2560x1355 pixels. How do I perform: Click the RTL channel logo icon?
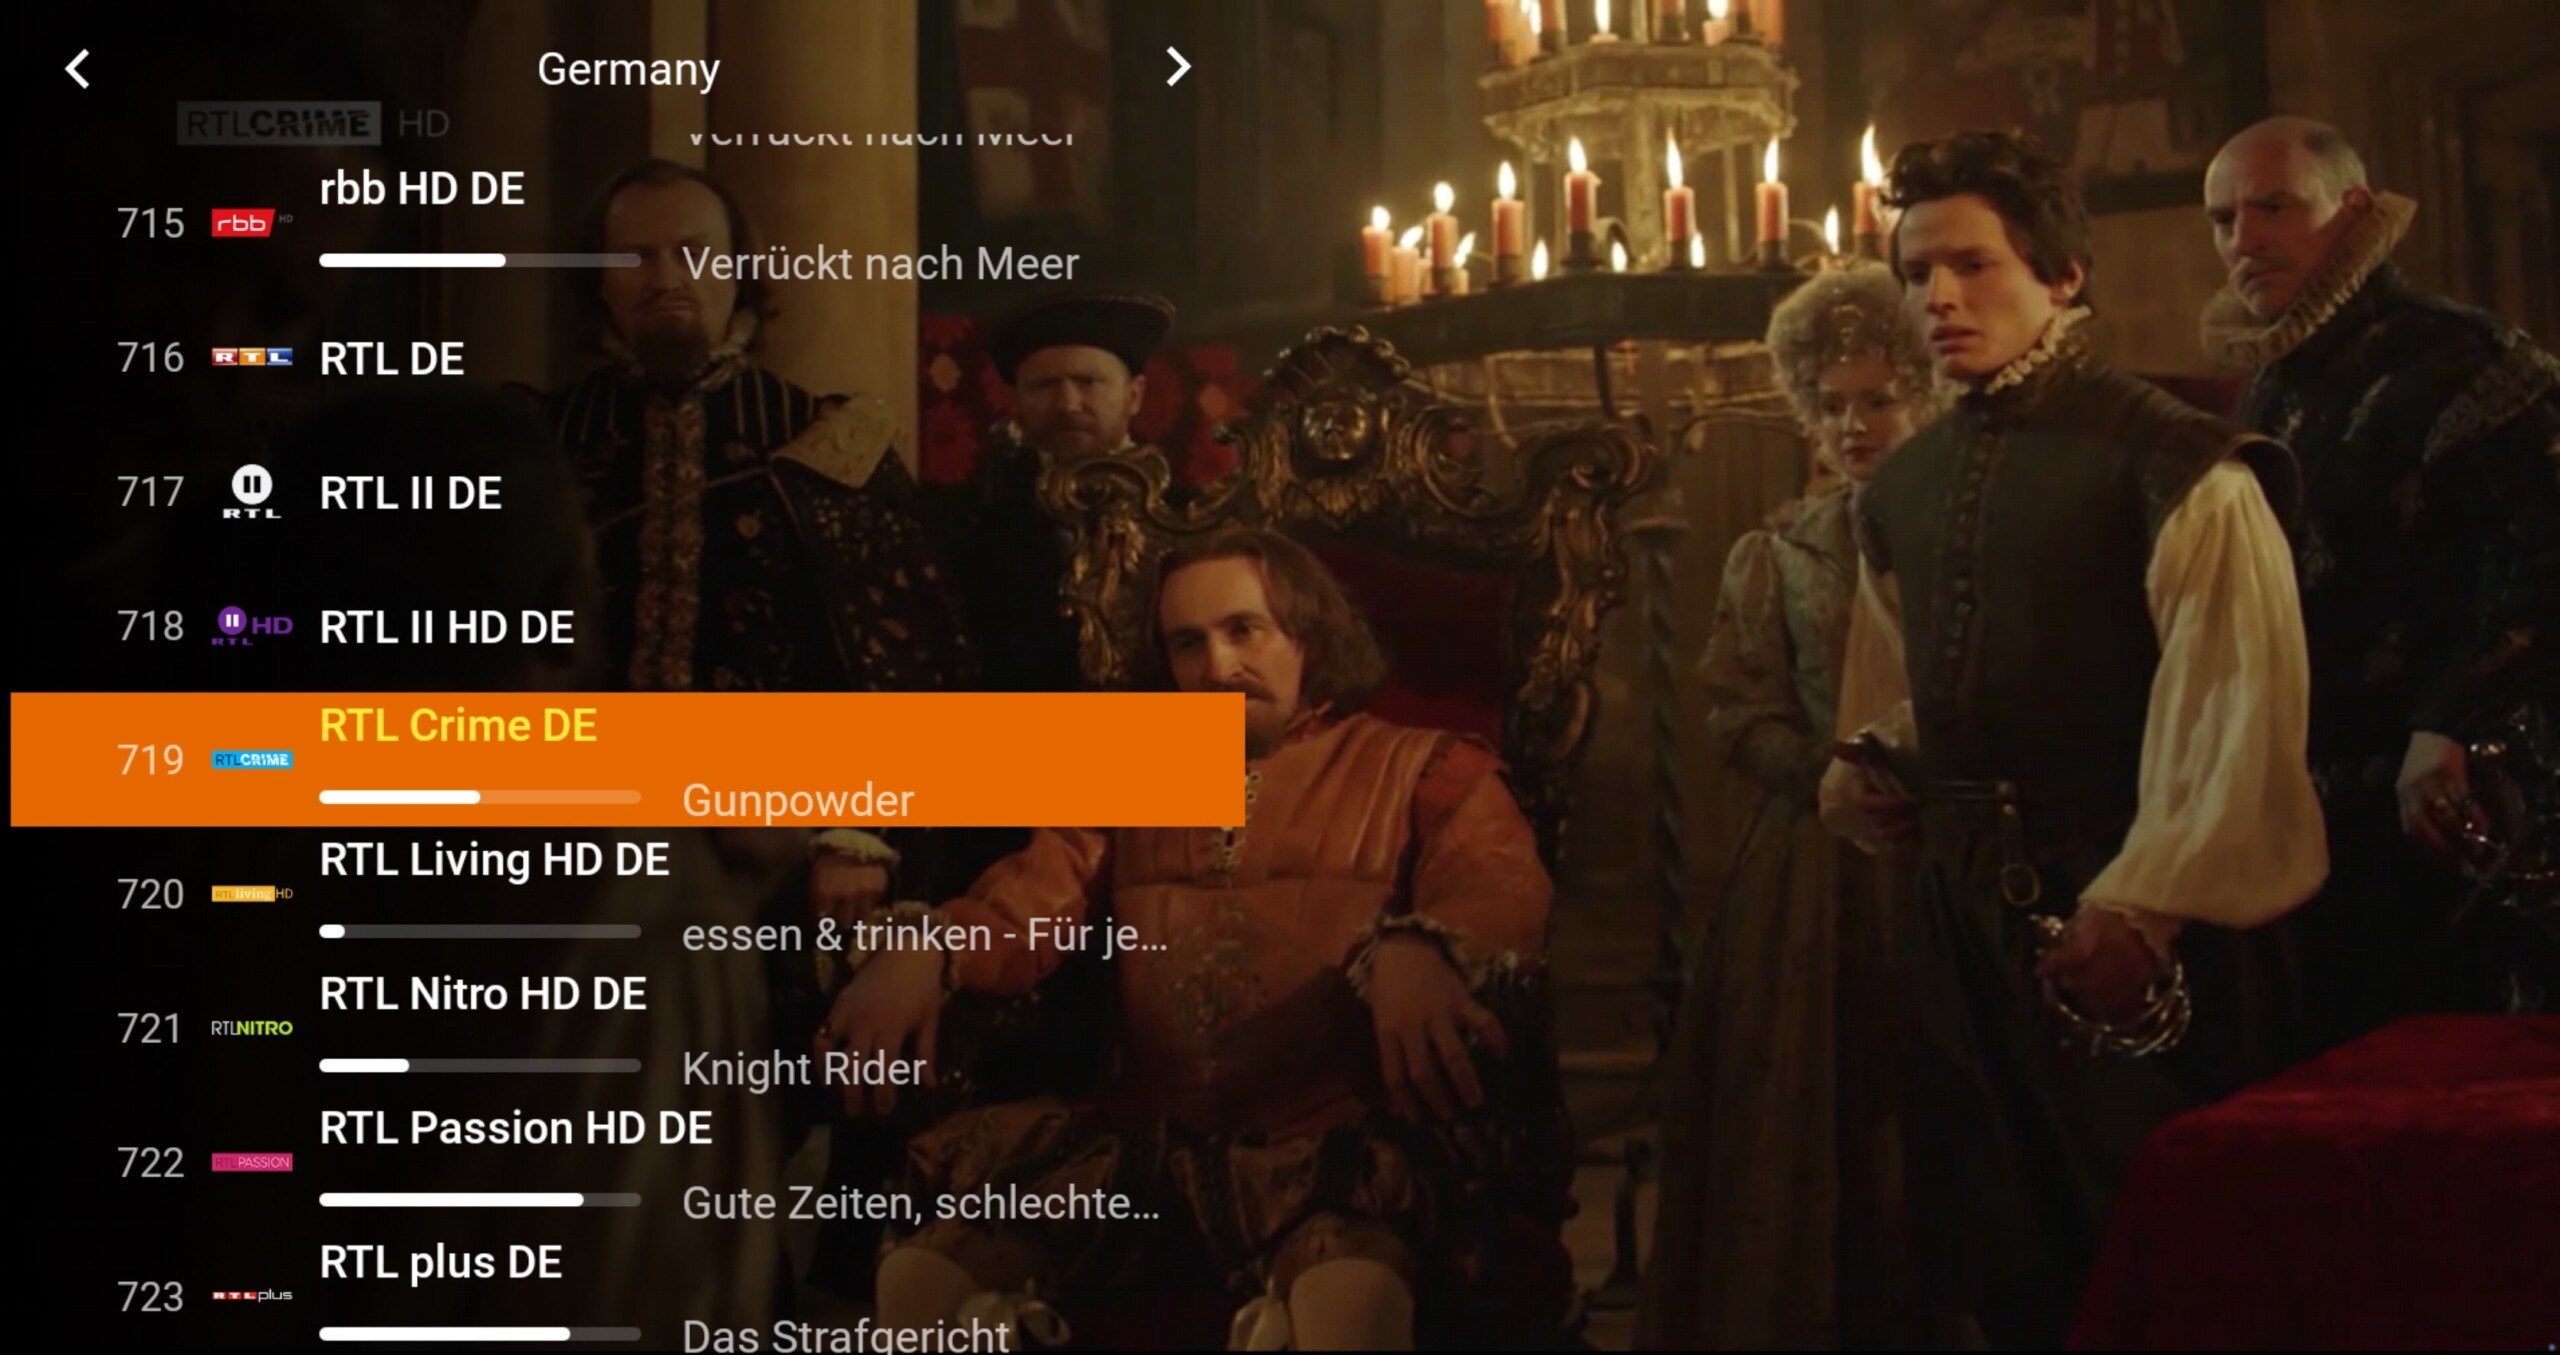pyautogui.click(x=251, y=357)
